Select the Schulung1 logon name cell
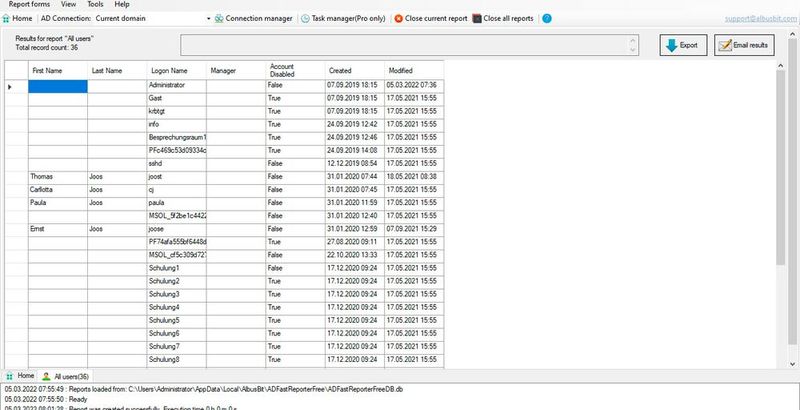 (177, 268)
